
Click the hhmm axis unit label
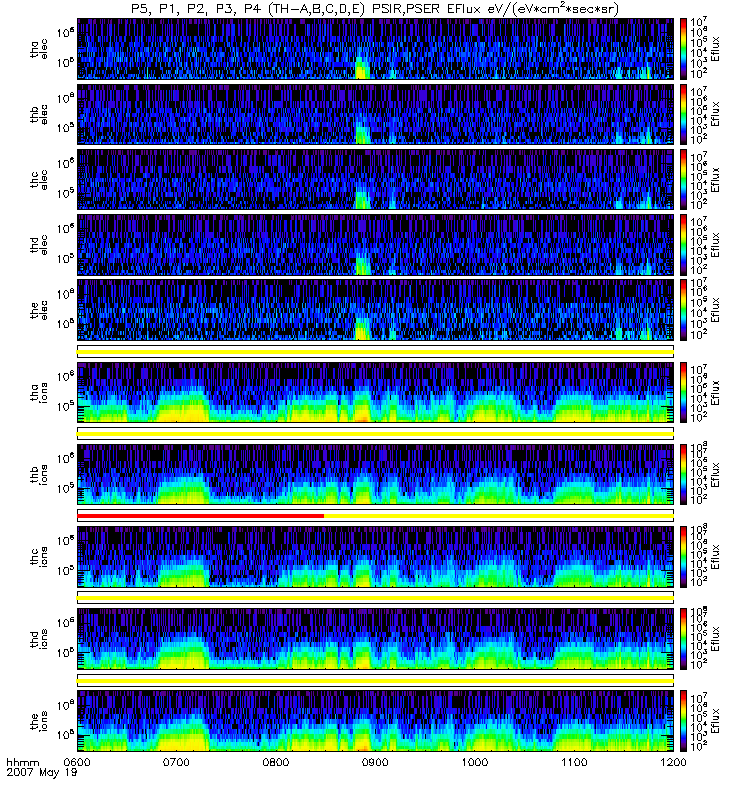pos(22,762)
